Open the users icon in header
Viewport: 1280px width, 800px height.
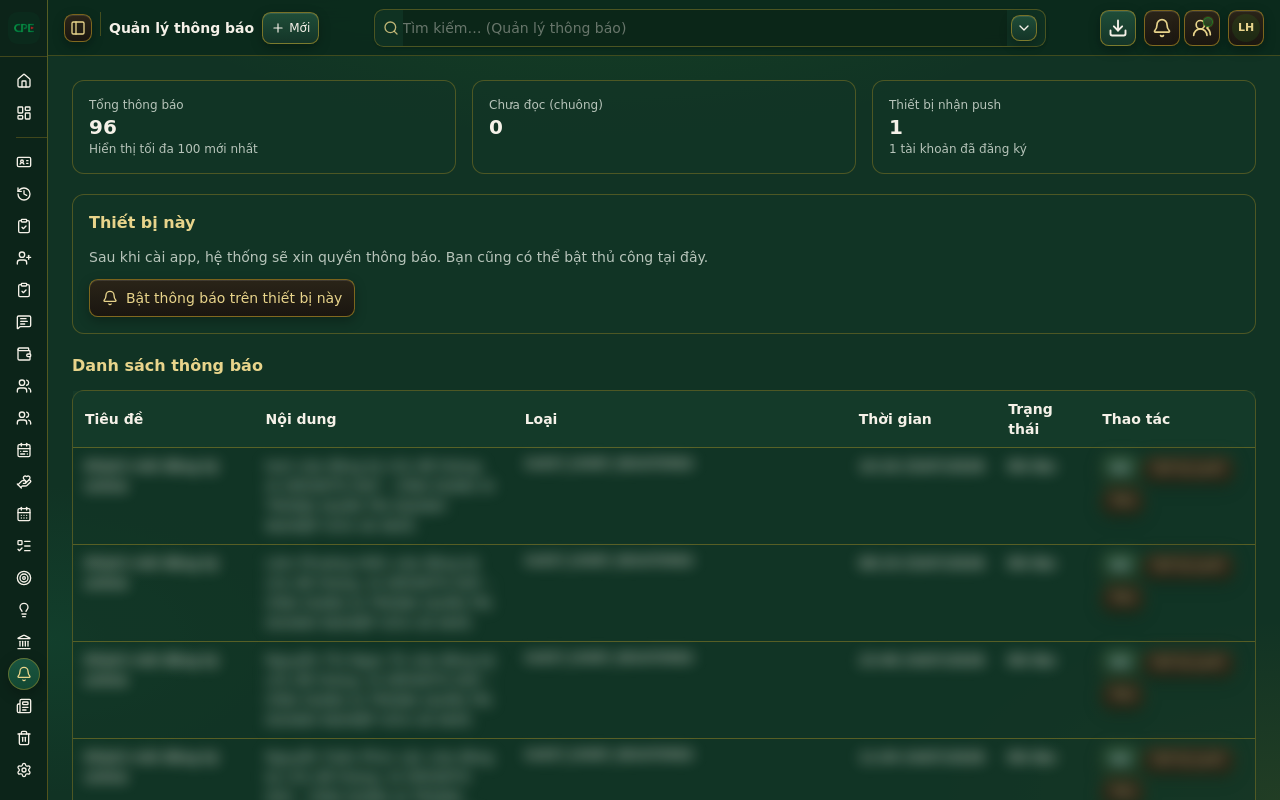click(1202, 28)
